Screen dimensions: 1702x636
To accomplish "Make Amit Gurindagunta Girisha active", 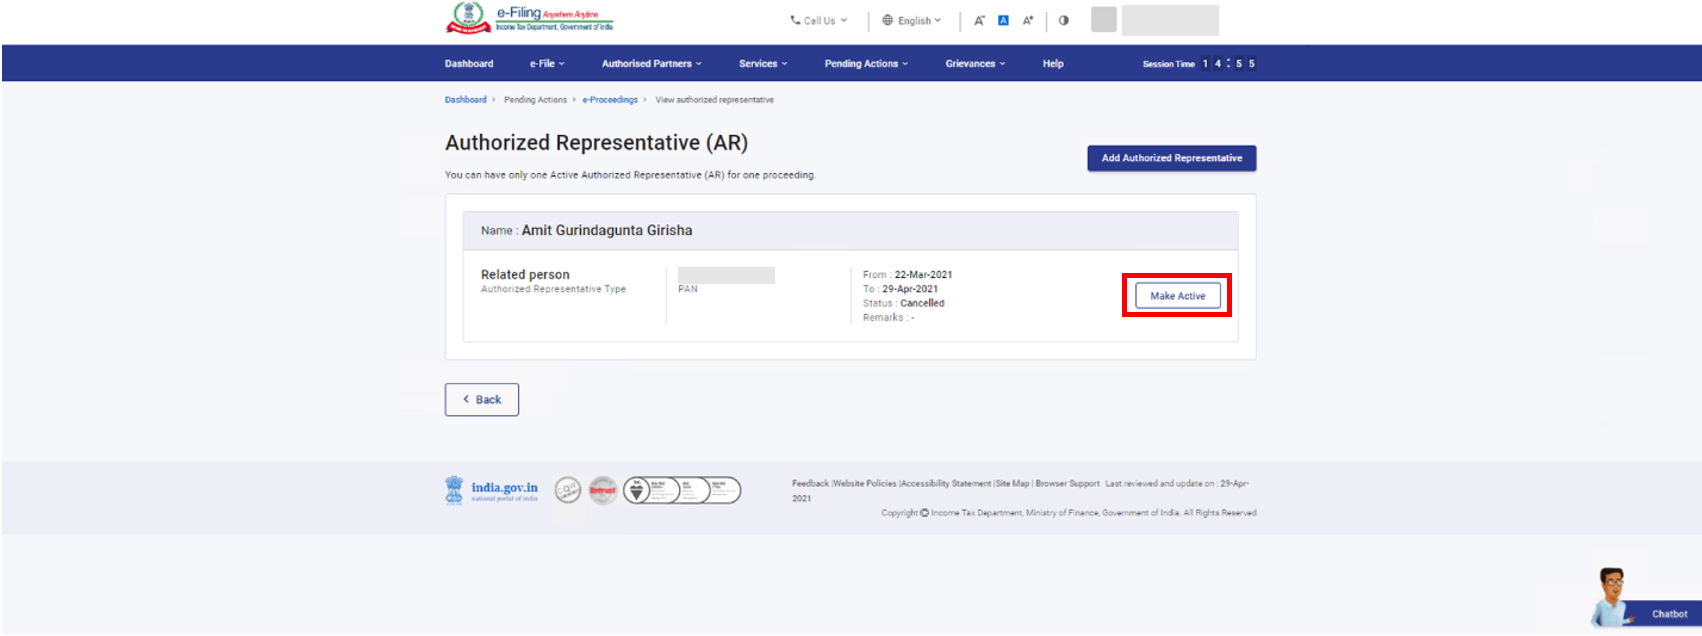I will 1177,296.
